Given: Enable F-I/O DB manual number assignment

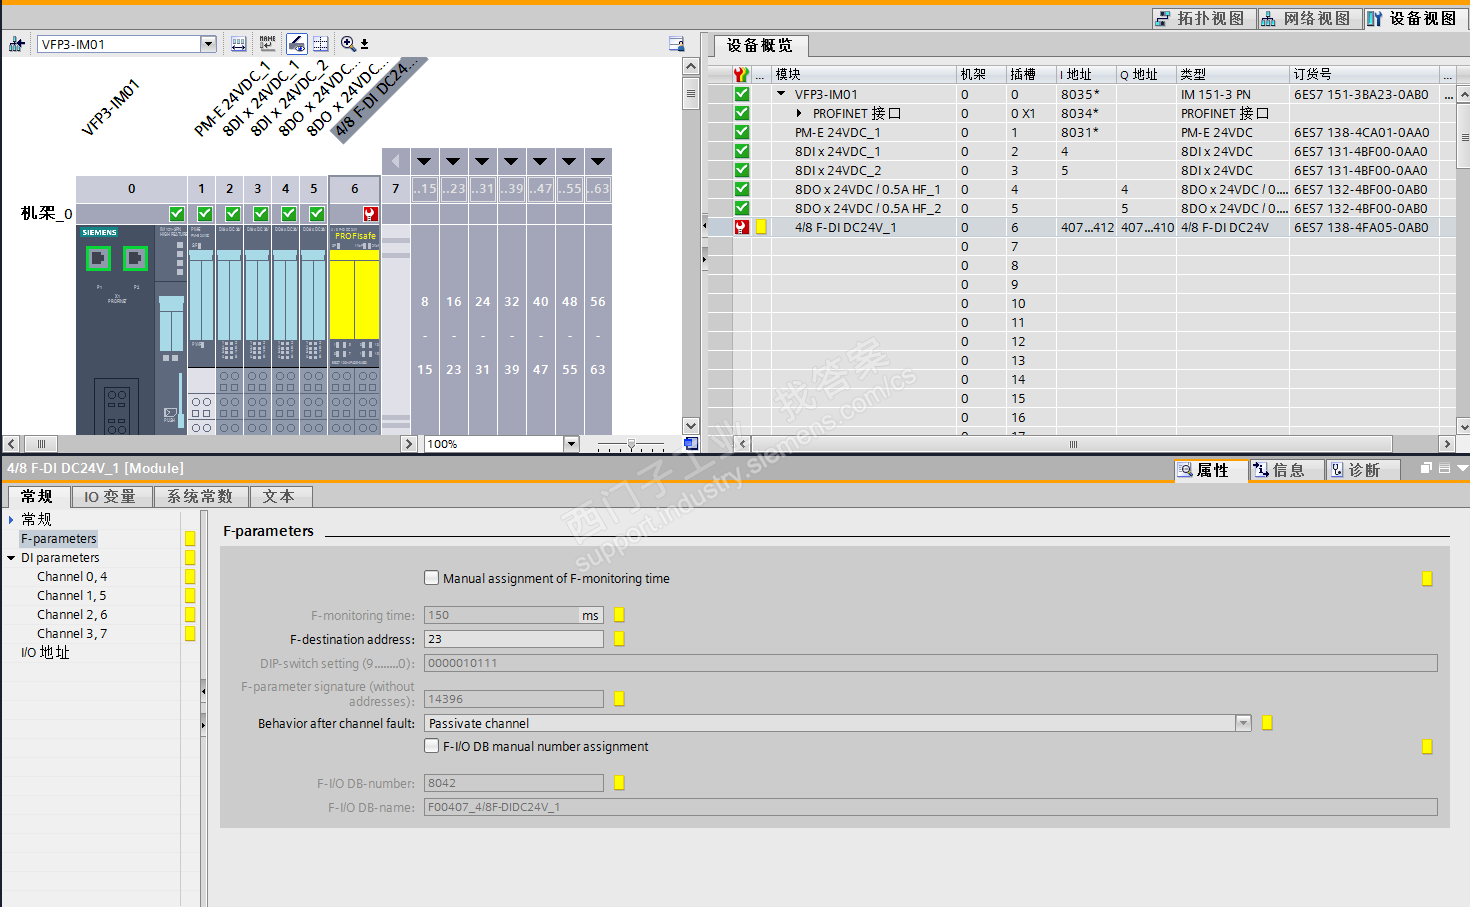Looking at the screenshot, I should 432,746.
